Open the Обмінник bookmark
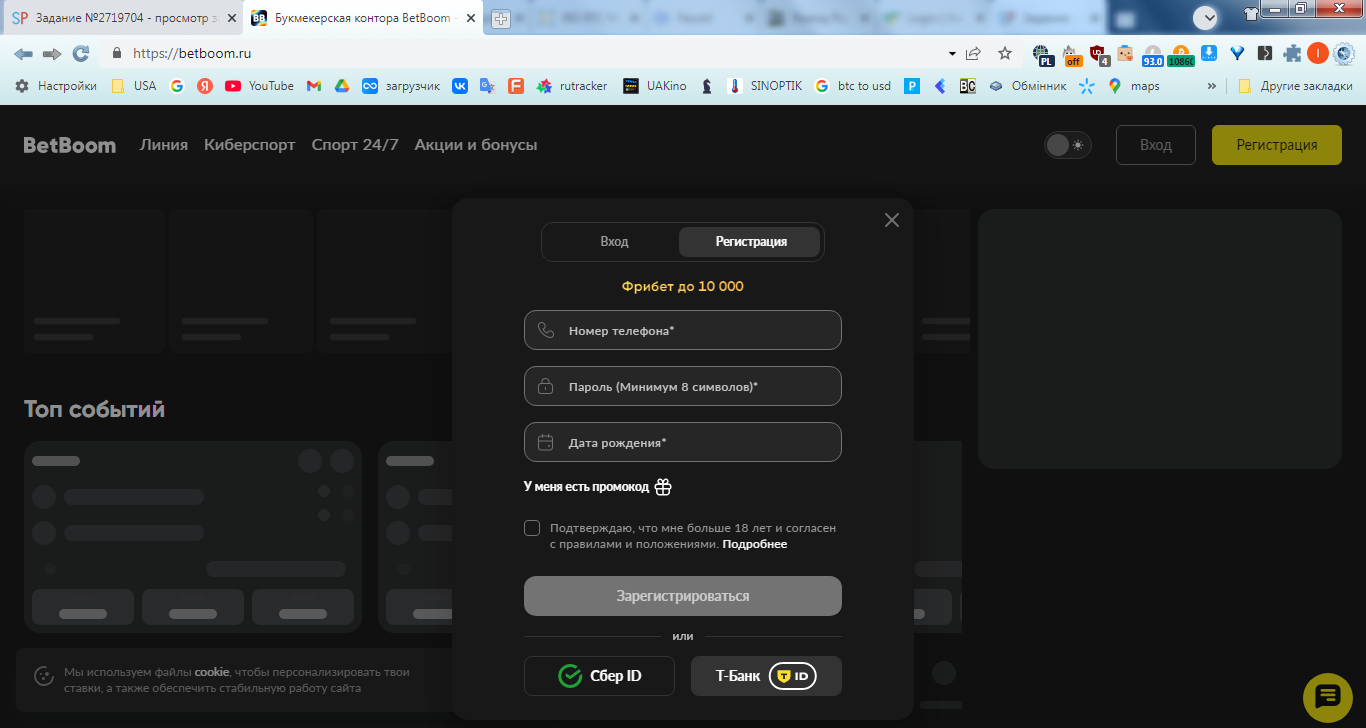This screenshot has width=1366, height=728. click(1028, 86)
